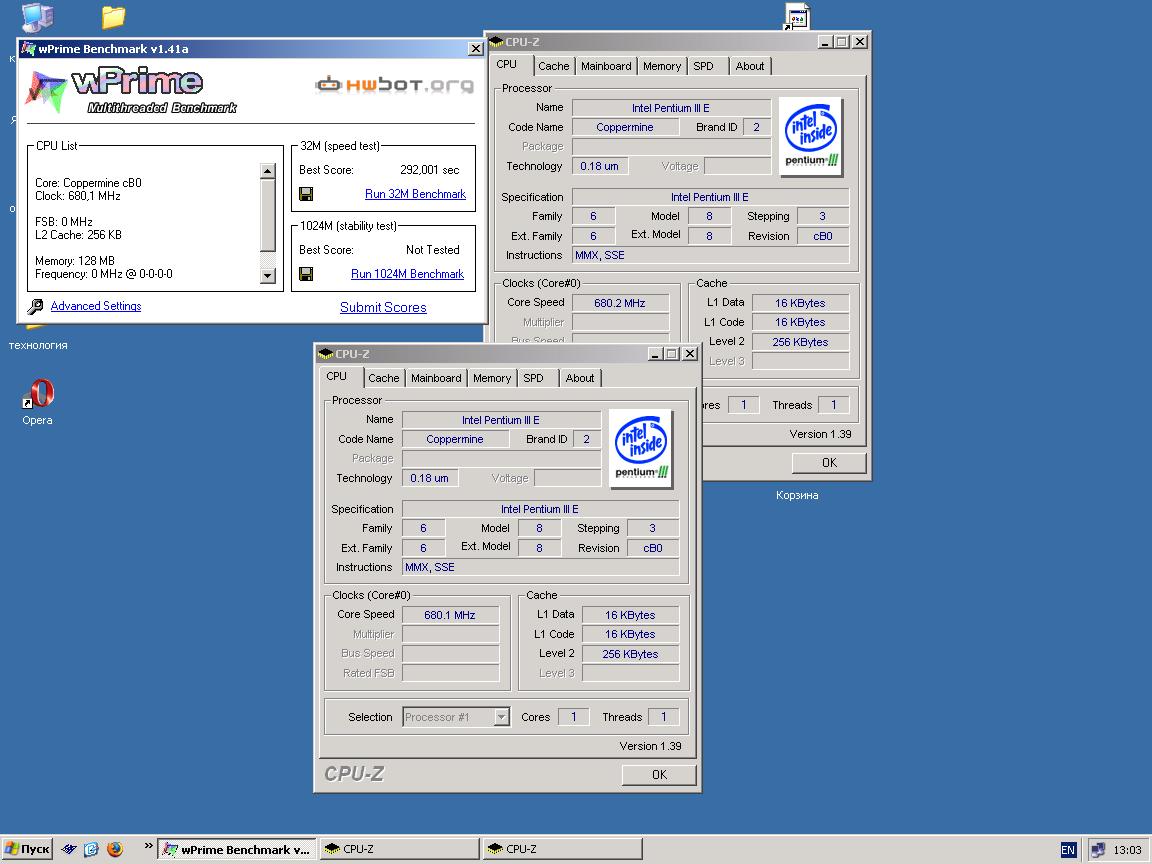This screenshot has height=864, width=1152.
Task: Open the About tab in the front CPU-Z window
Action: 580,378
